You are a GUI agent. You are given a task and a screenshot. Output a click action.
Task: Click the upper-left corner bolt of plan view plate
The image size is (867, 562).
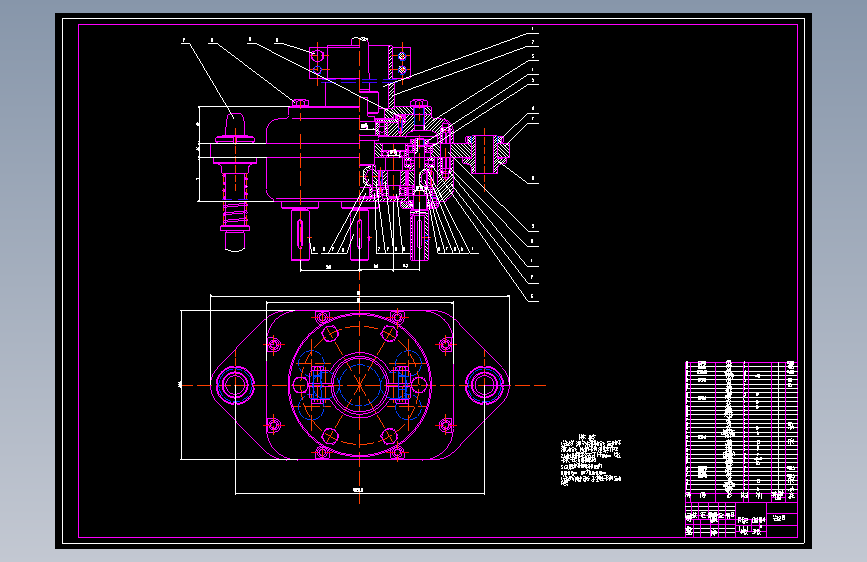[274, 345]
